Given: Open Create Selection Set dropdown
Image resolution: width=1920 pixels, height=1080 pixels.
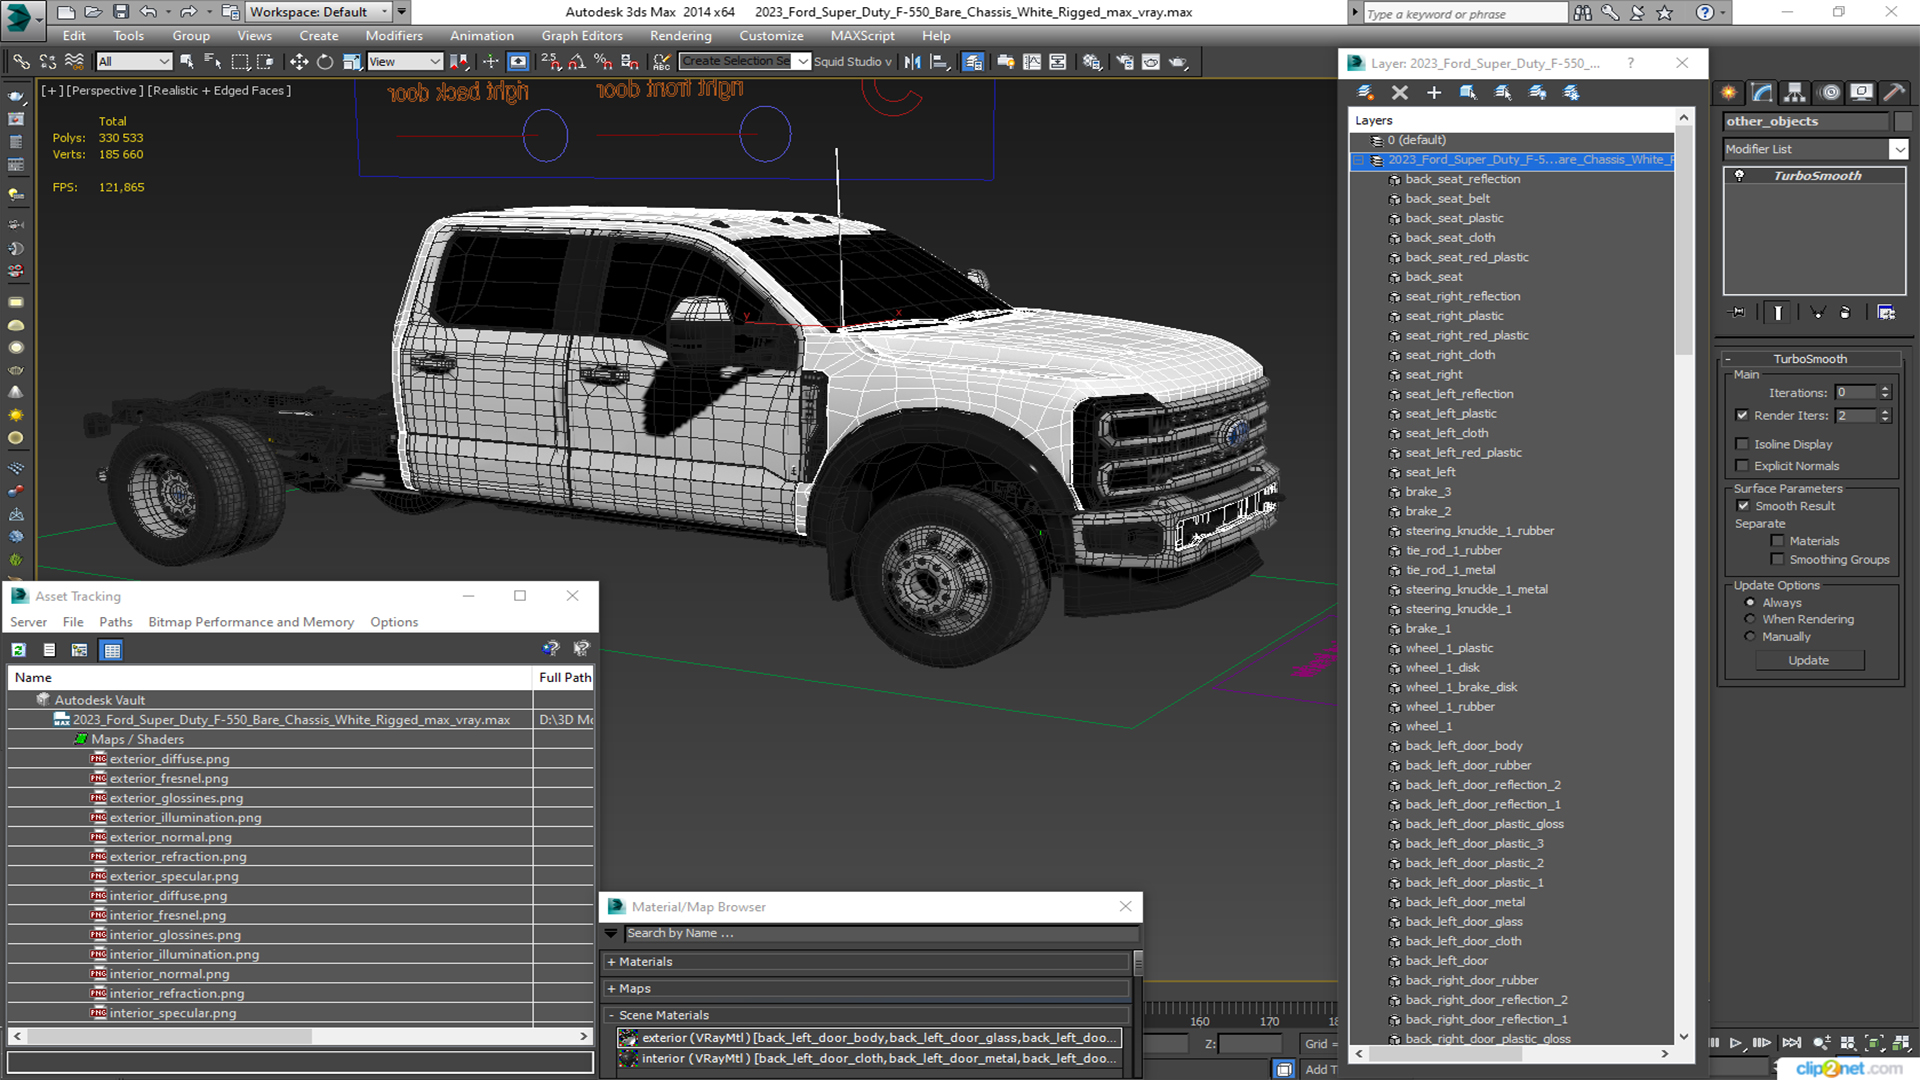Looking at the screenshot, I should (745, 62).
